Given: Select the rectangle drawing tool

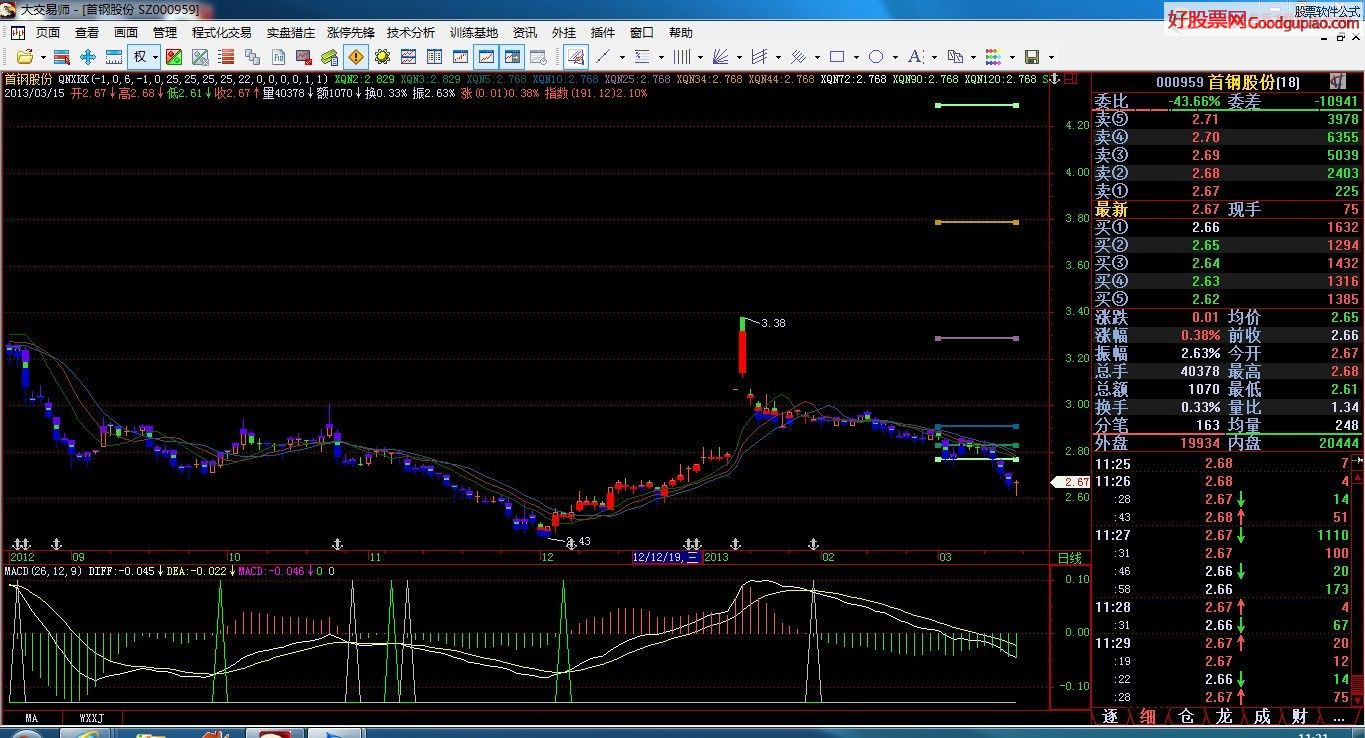Looking at the screenshot, I should (837, 57).
